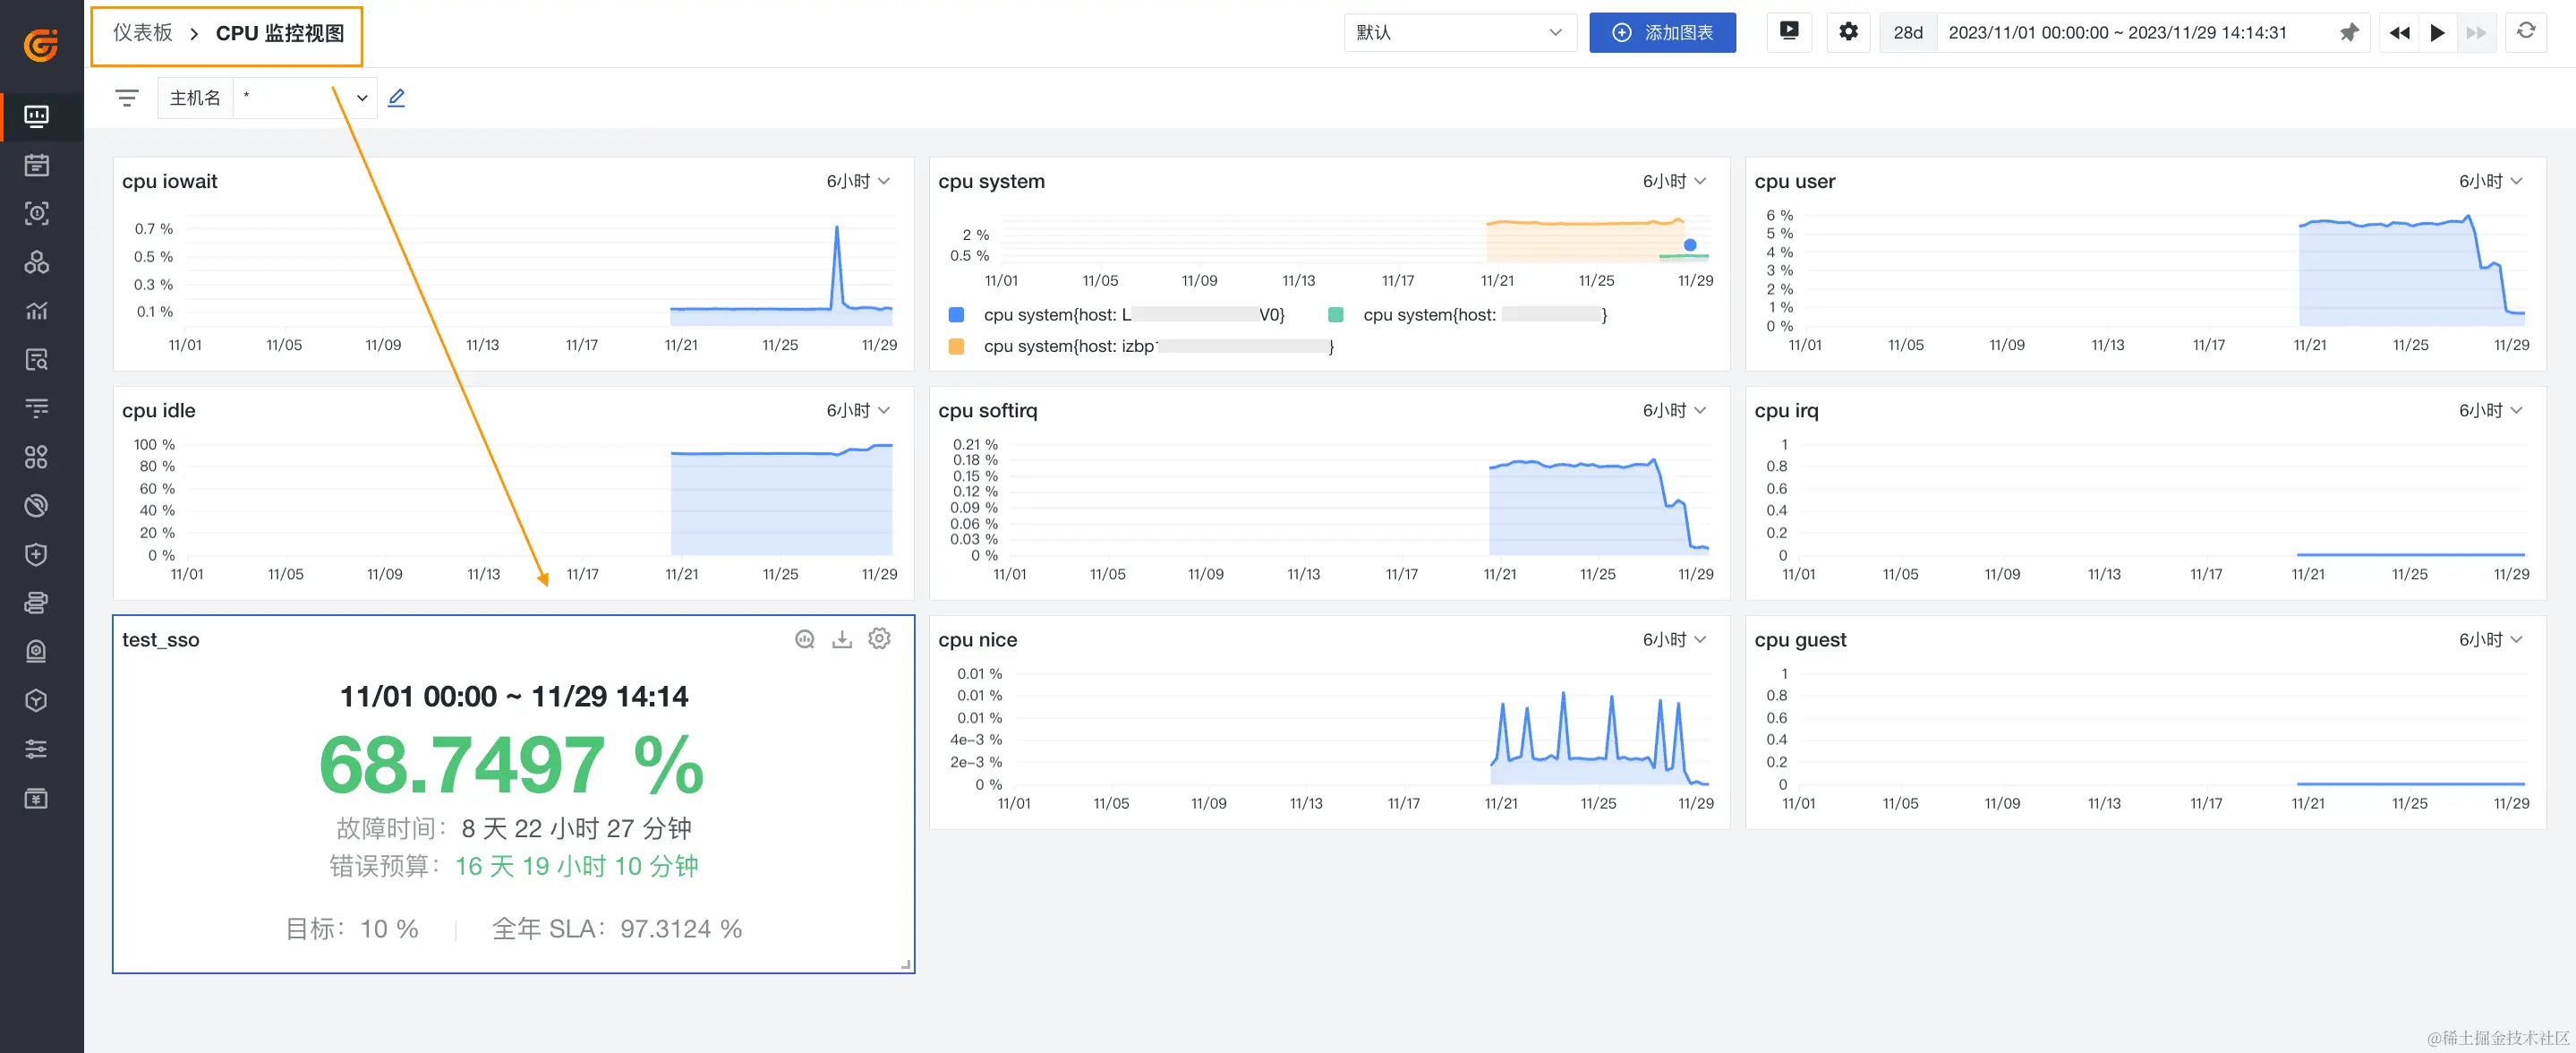2576x1053 pixels.
Task: Open the 默认 dropdown selector
Action: pos(1459,33)
